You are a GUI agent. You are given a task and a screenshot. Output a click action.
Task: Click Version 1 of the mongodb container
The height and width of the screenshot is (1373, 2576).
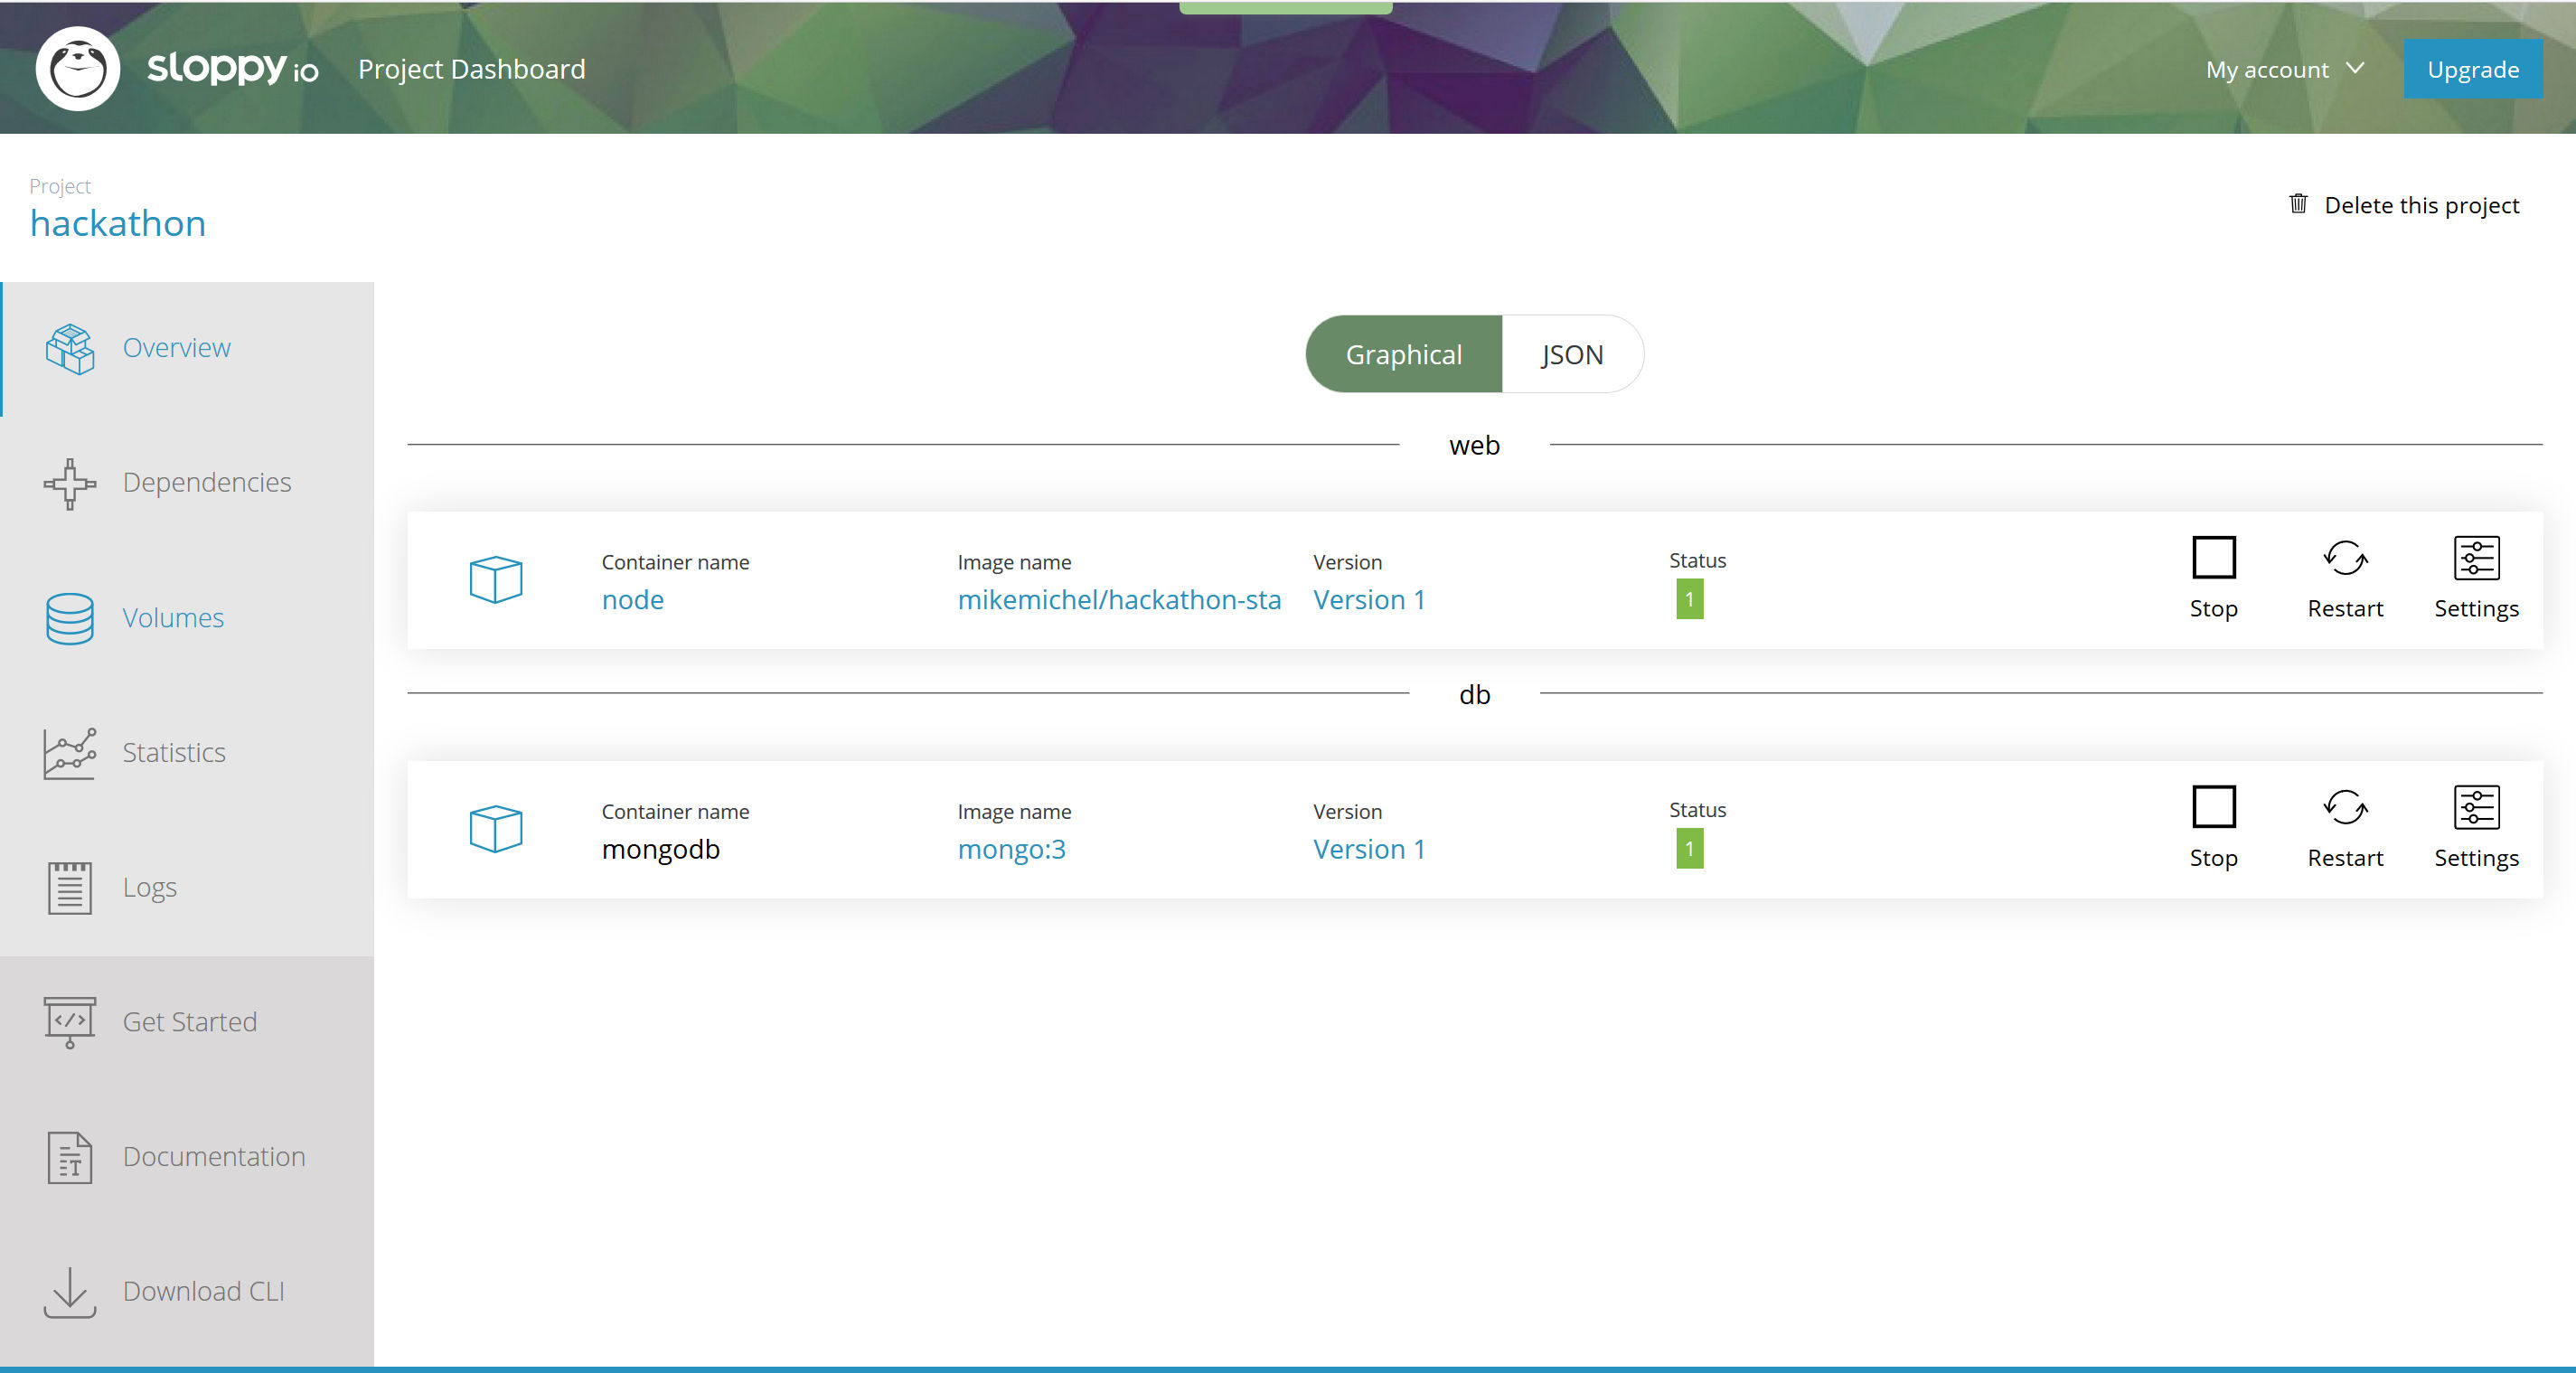(x=1369, y=849)
